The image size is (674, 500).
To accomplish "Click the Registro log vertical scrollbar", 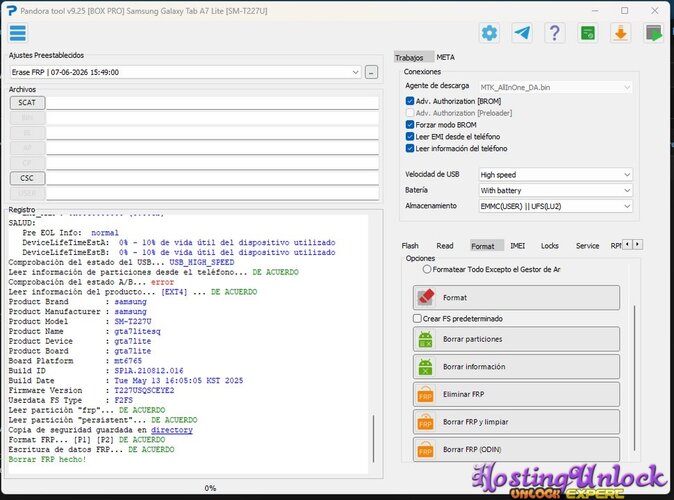I will click(x=374, y=439).
